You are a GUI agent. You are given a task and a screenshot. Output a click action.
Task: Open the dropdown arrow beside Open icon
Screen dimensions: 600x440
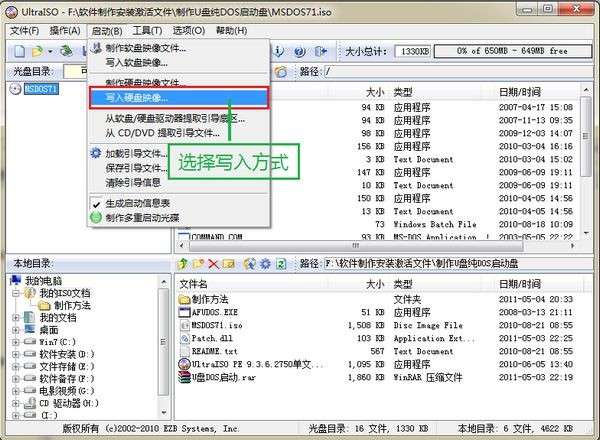pos(50,51)
